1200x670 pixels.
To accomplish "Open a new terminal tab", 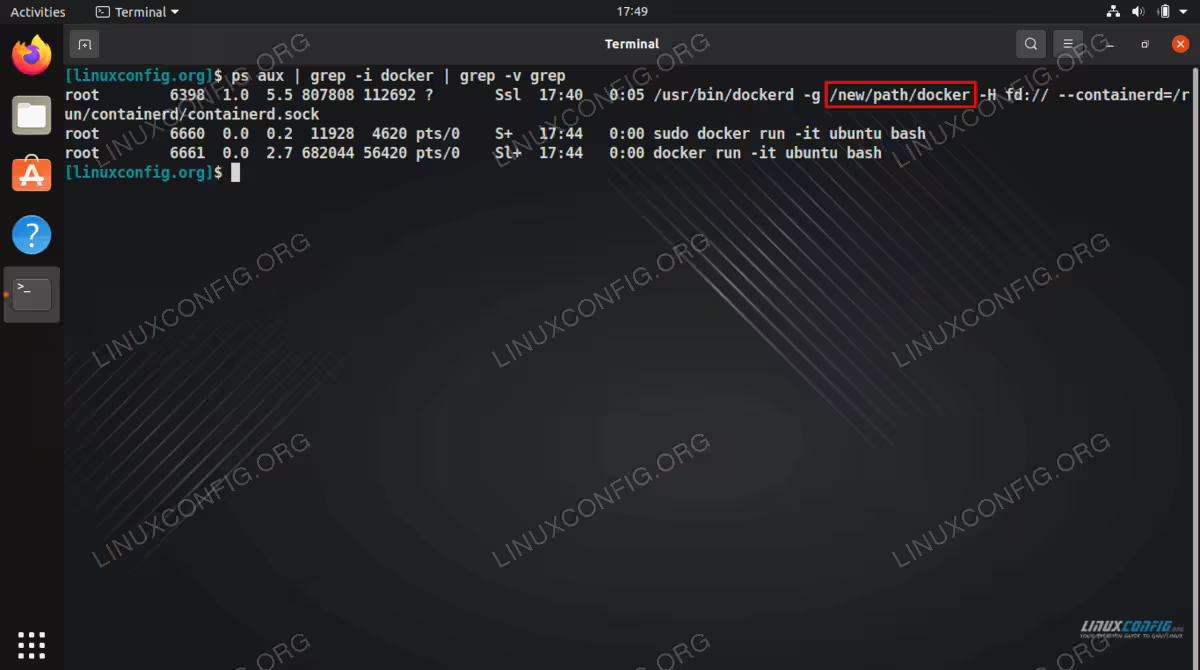I will point(85,44).
